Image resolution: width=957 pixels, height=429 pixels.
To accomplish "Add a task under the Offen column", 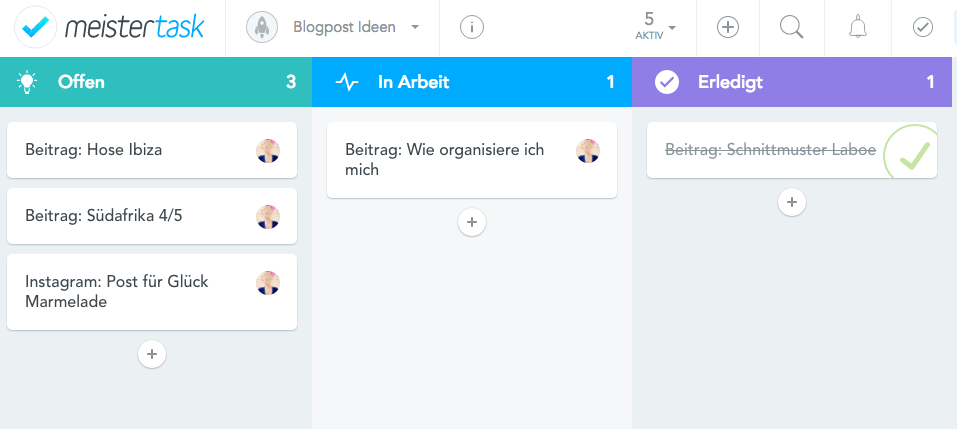I will pyautogui.click(x=152, y=354).
